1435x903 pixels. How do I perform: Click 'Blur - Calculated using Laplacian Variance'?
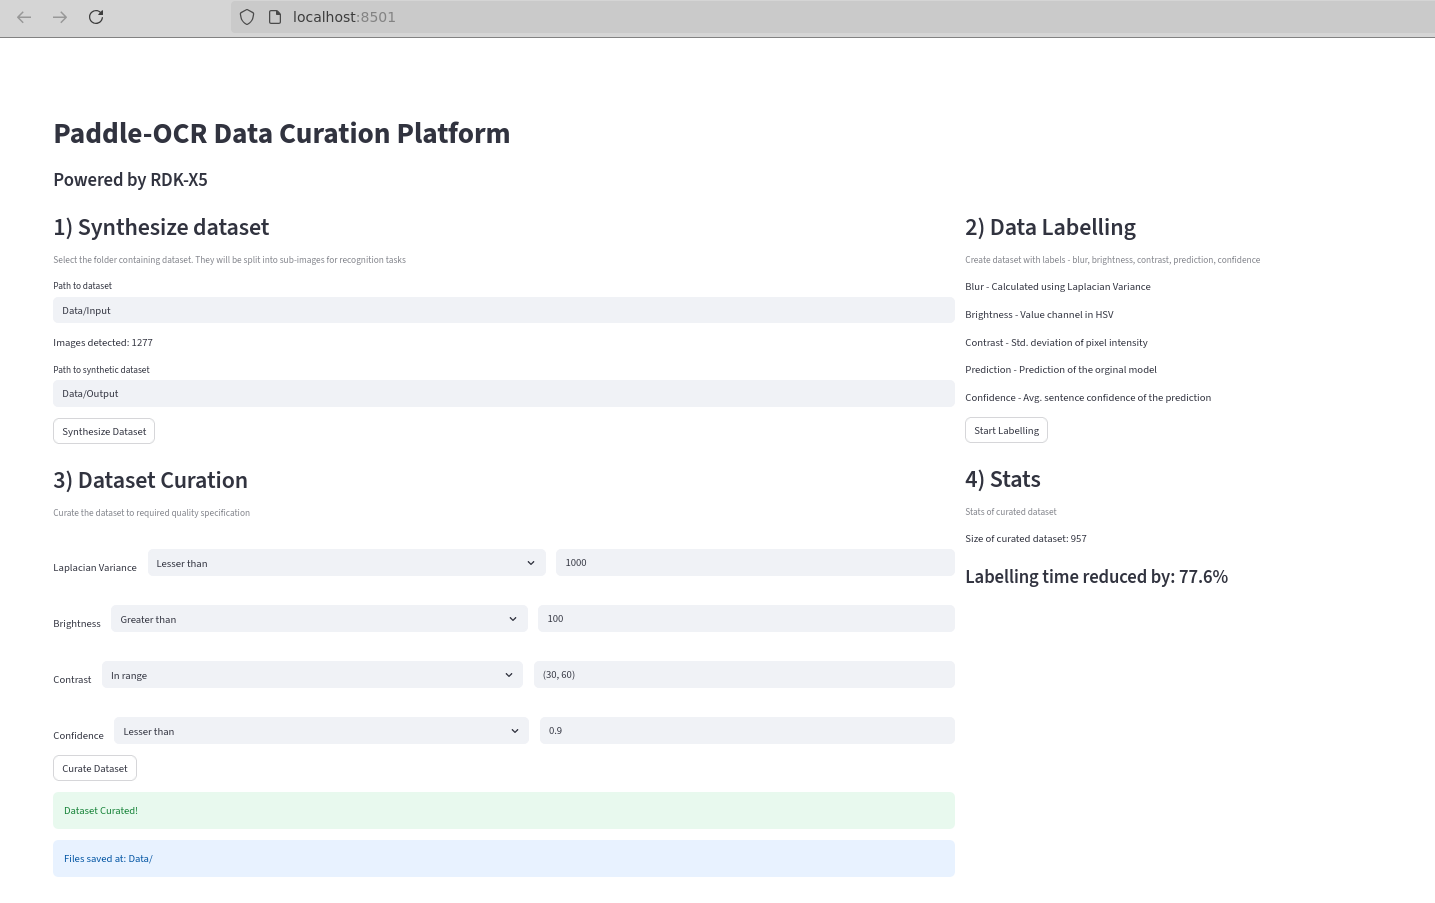coord(1058,286)
